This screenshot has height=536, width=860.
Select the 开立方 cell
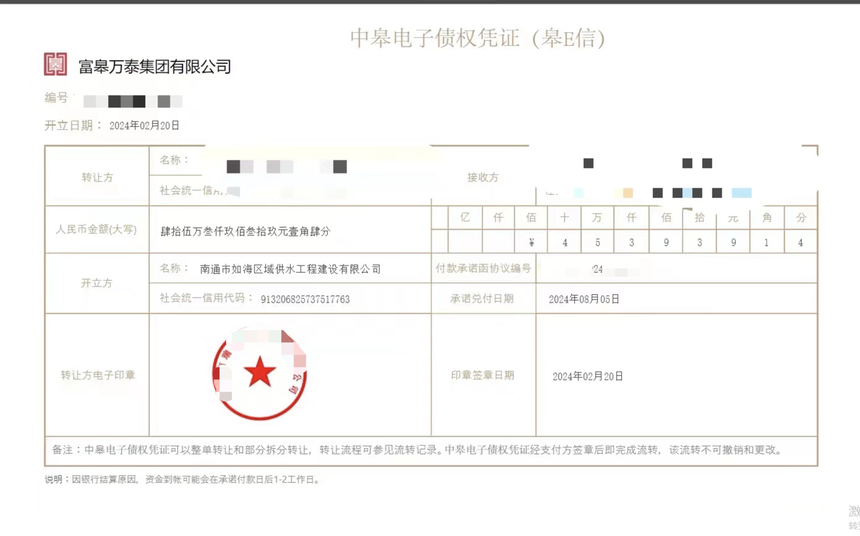point(97,283)
